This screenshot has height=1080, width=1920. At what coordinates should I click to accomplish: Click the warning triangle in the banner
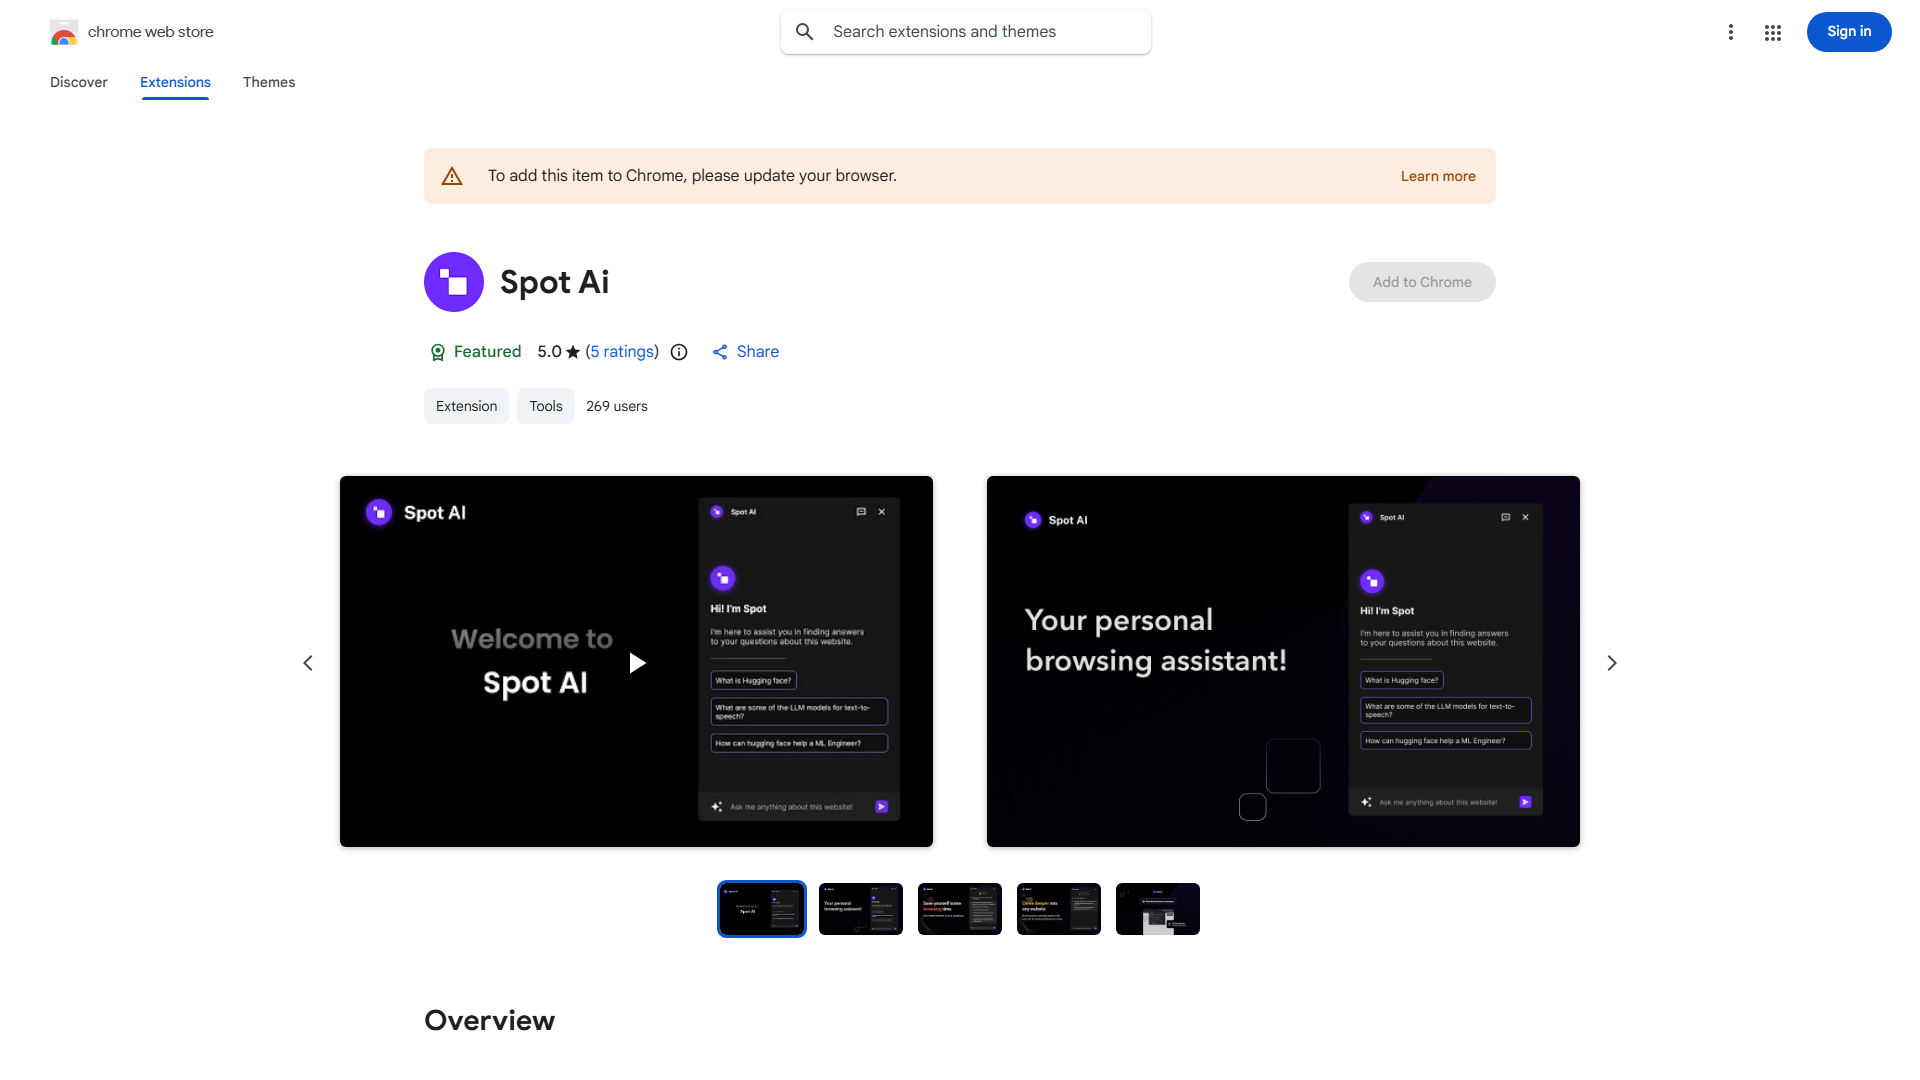[x=452, y=175]
